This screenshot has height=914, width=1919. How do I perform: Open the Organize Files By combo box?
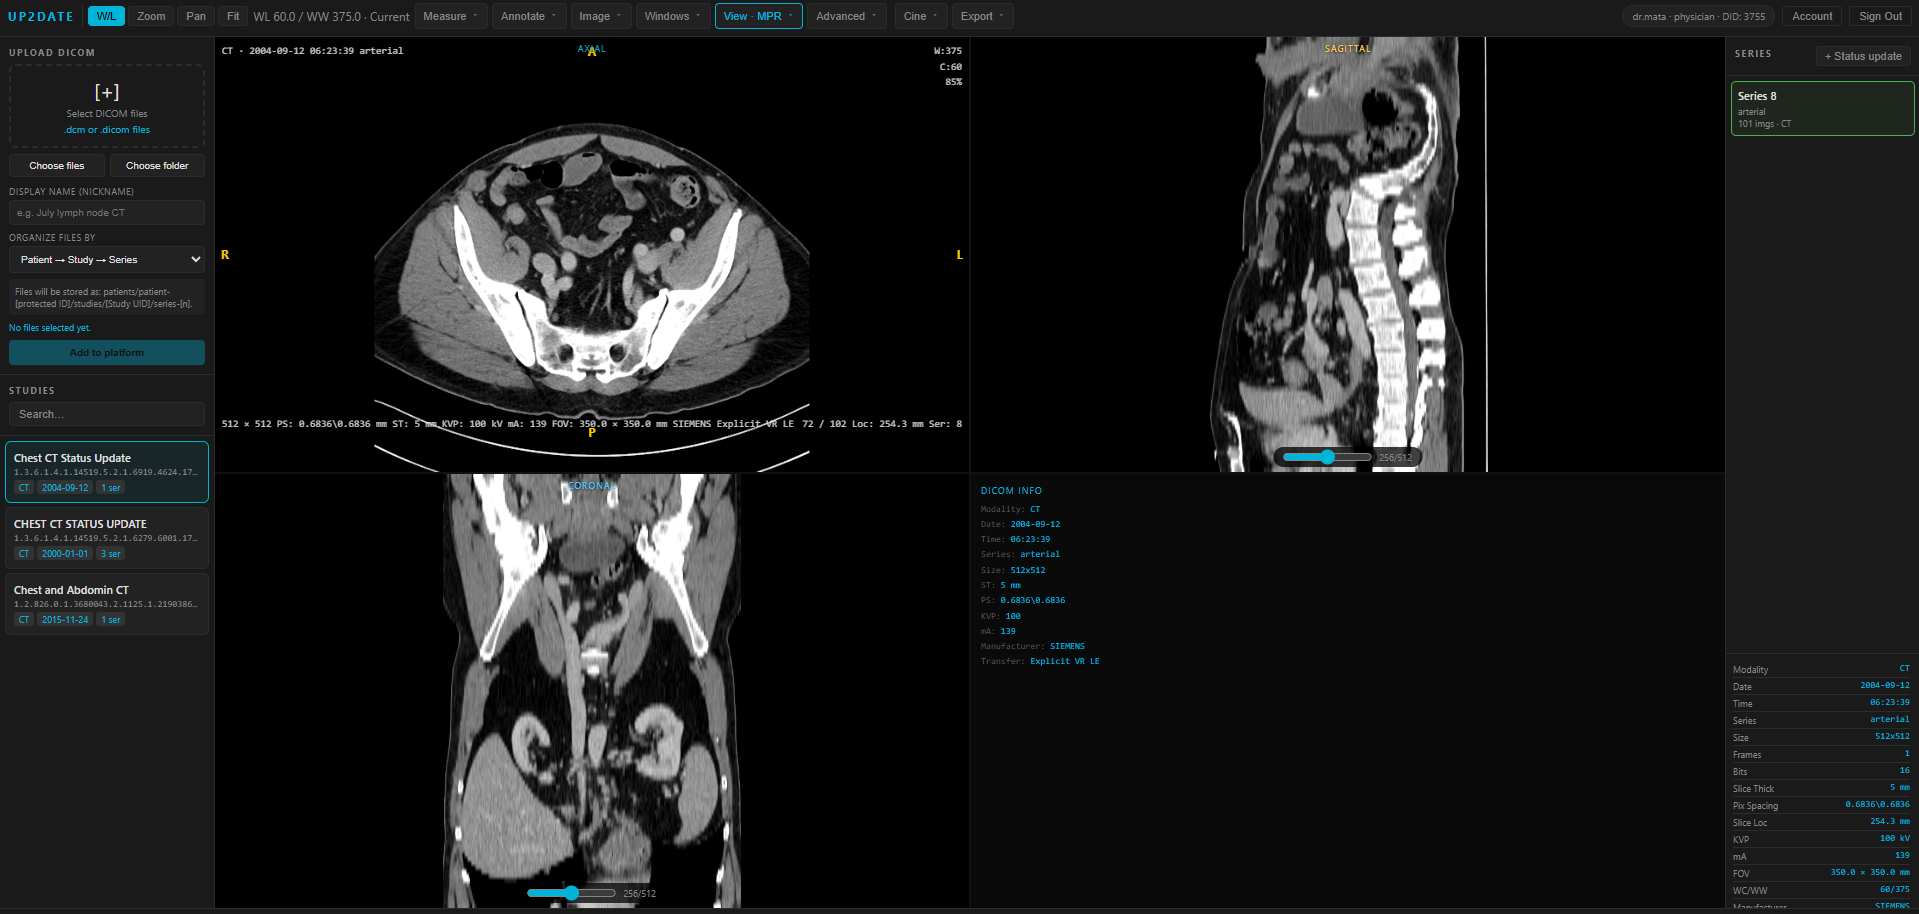coord(107,260)
